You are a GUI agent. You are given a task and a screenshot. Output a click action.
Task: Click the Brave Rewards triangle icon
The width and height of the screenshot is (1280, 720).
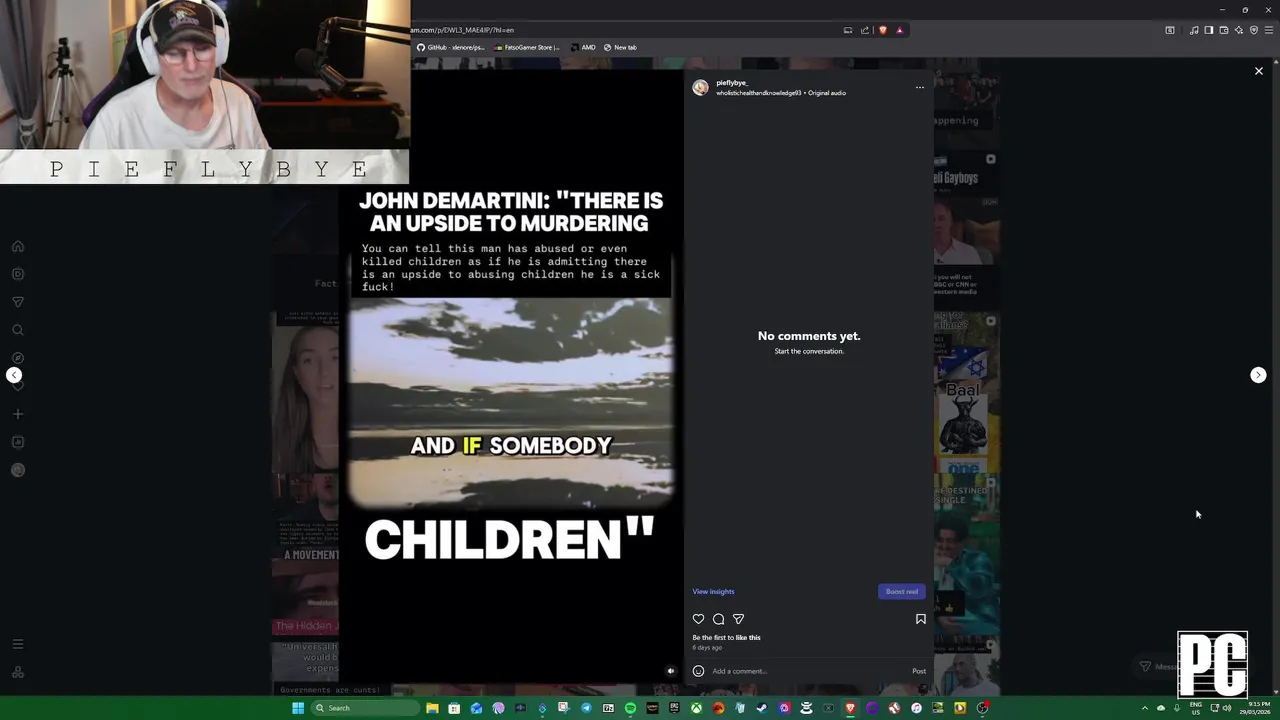tap(900, 30)
